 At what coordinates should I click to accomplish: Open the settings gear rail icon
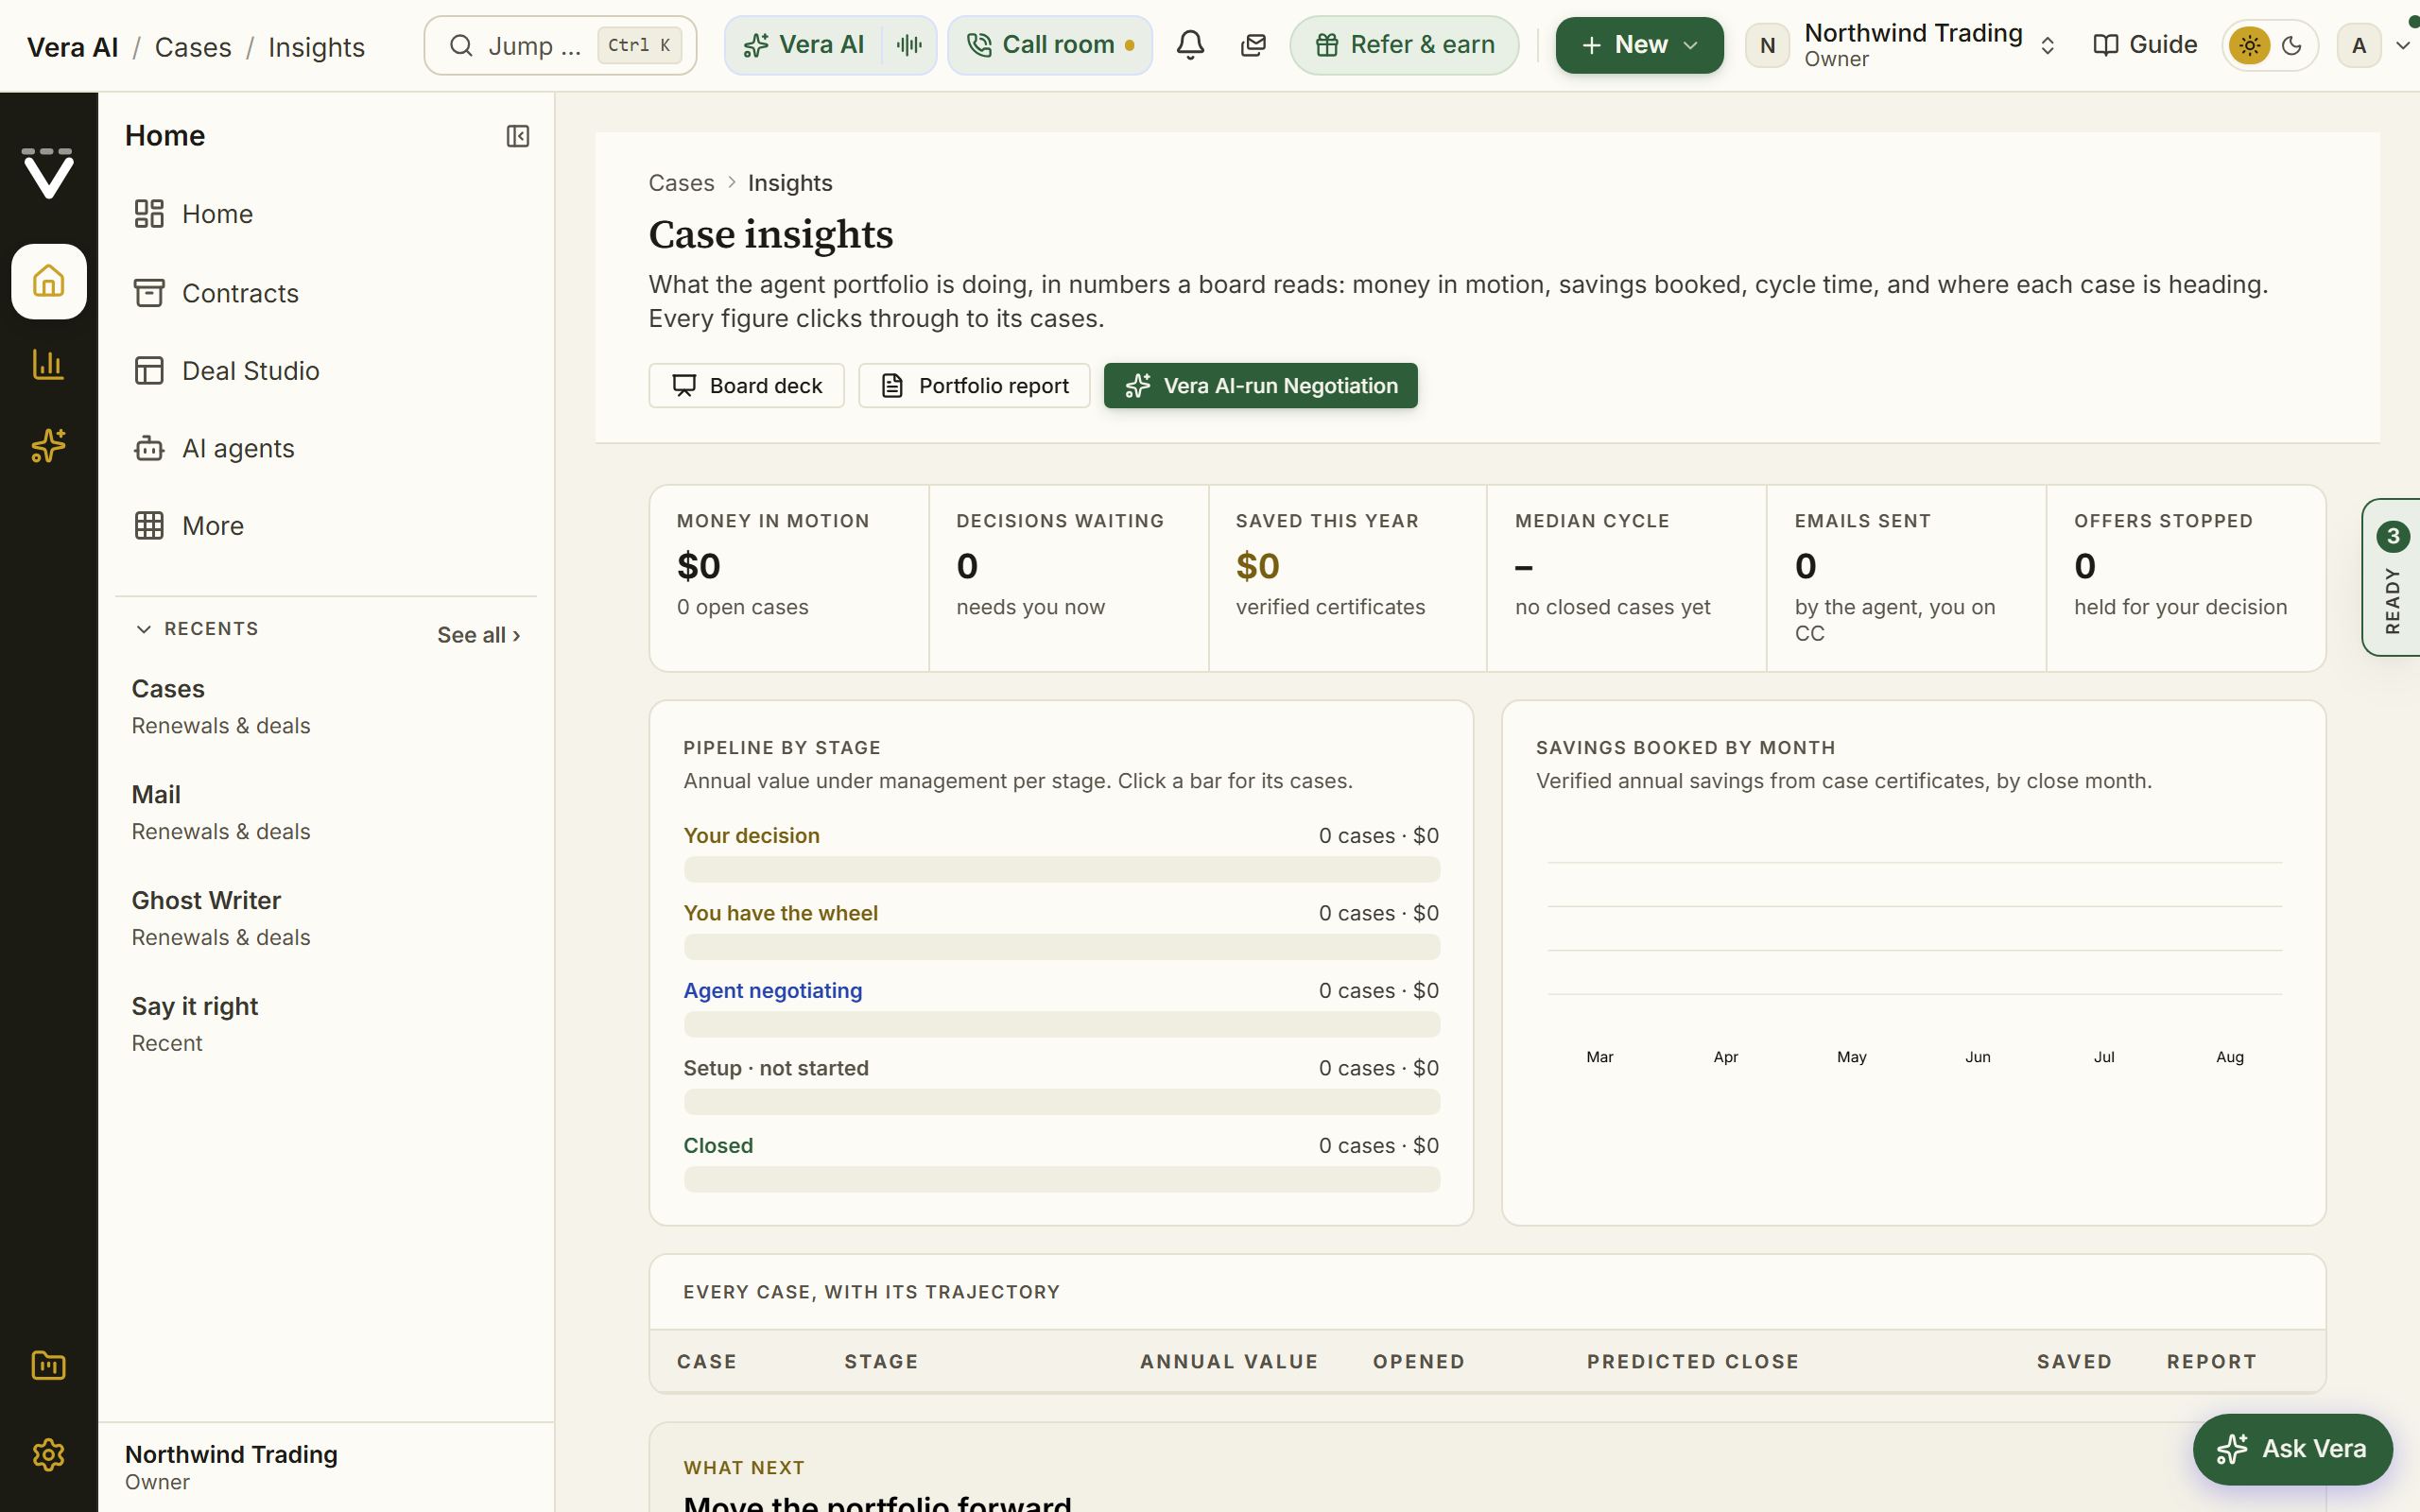pyautogui.click(x=48, y=1454)
